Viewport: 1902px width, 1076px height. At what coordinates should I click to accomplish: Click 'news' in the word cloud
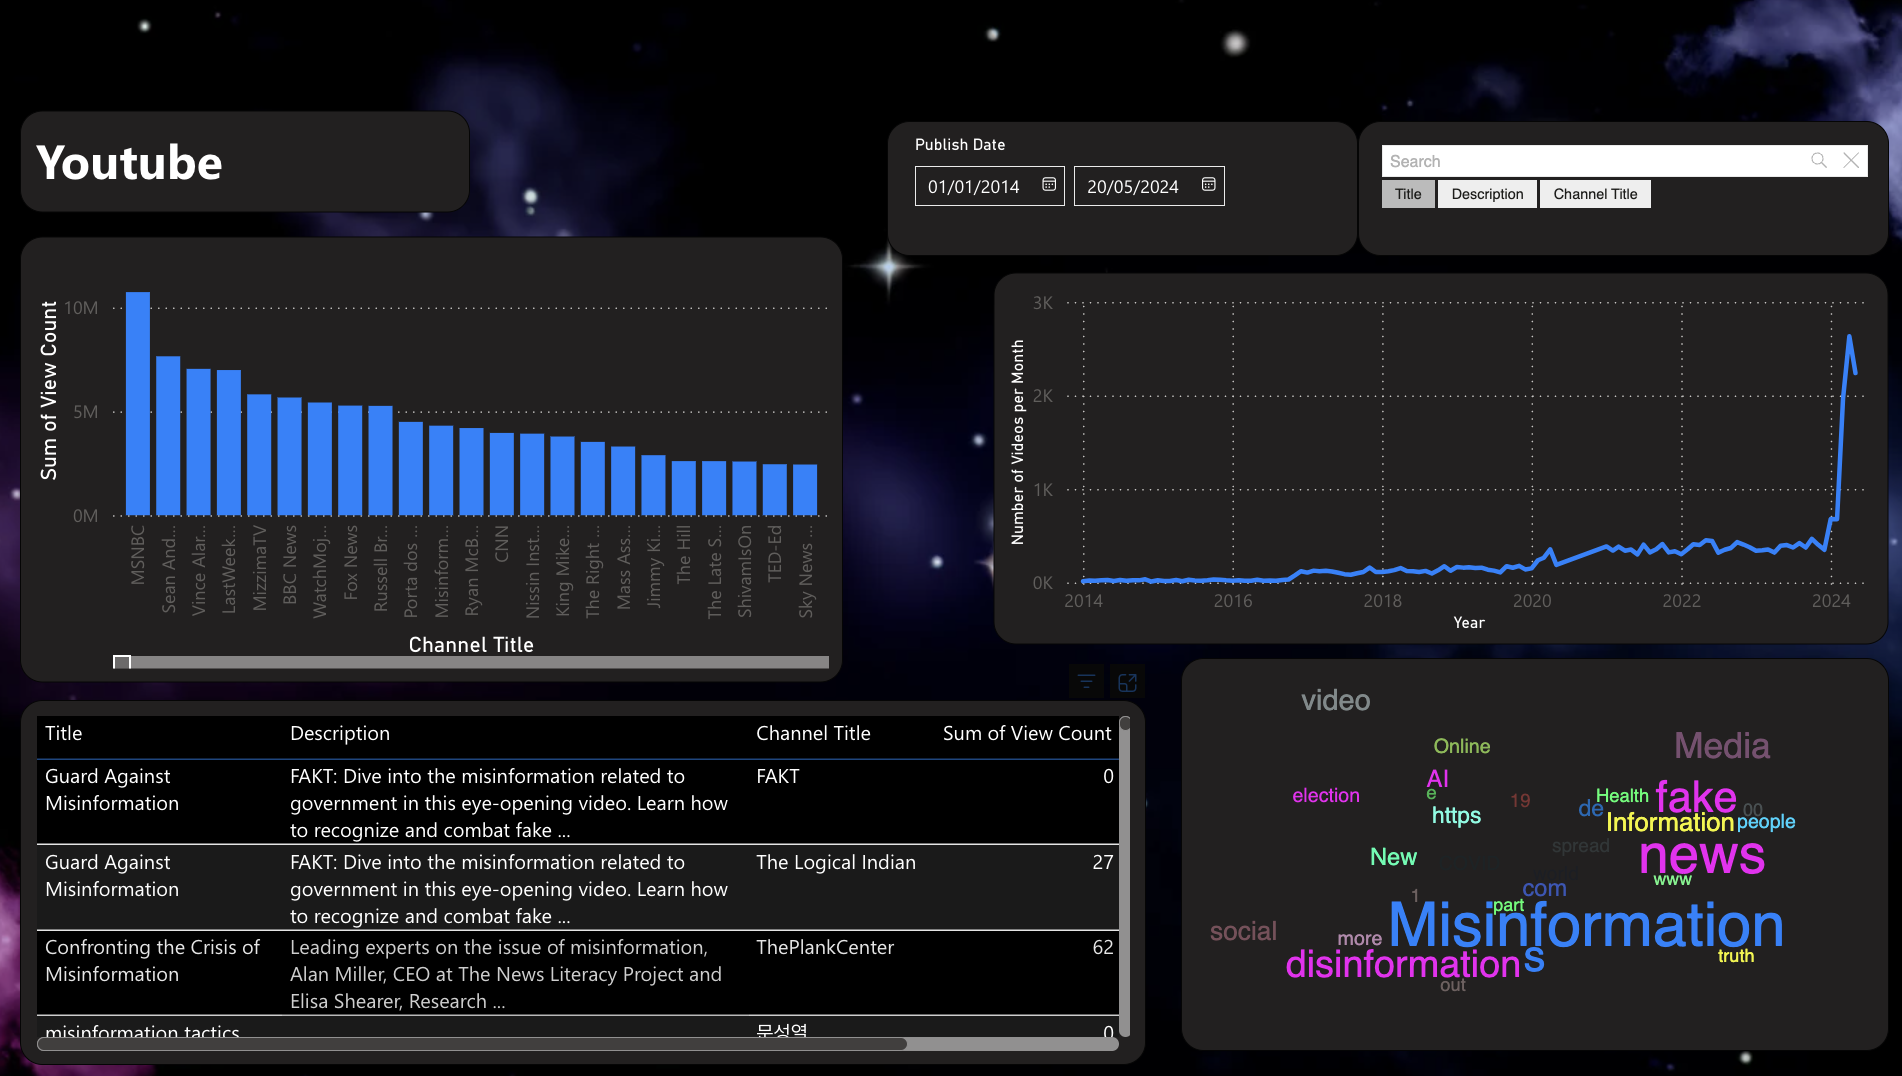tap(1702, 856)
